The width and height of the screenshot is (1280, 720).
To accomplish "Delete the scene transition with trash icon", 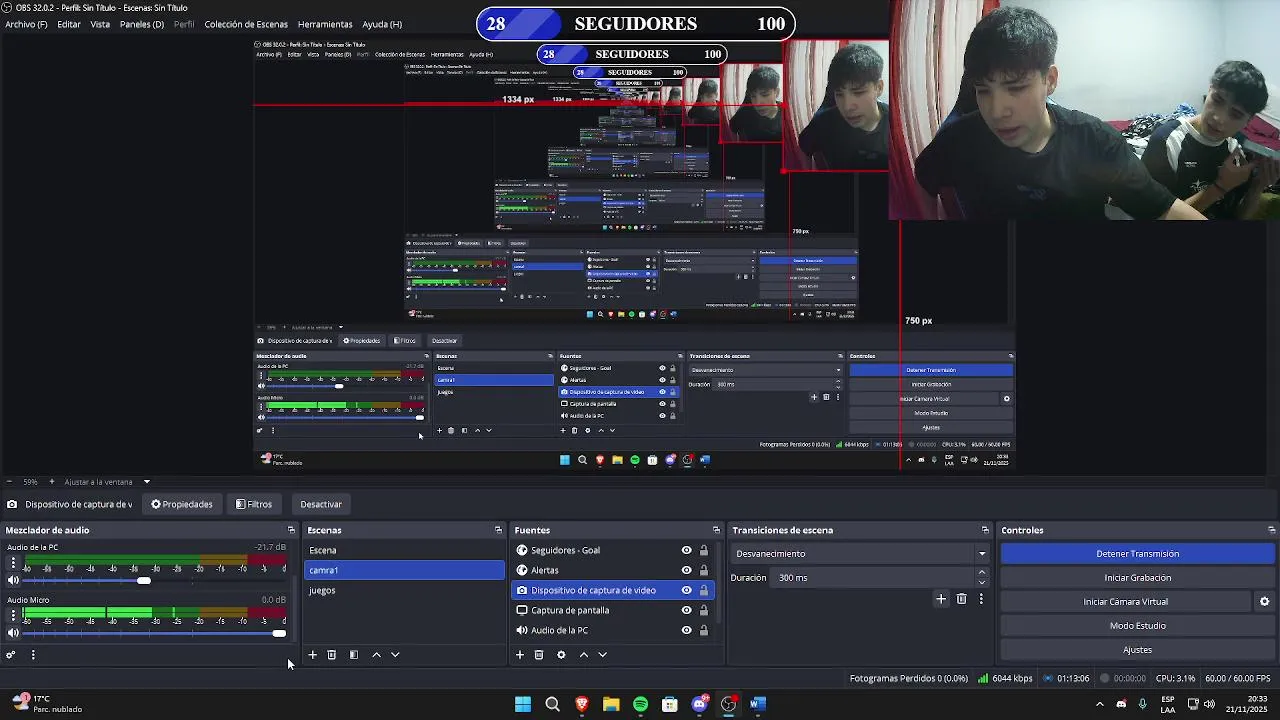I will 962,599.
